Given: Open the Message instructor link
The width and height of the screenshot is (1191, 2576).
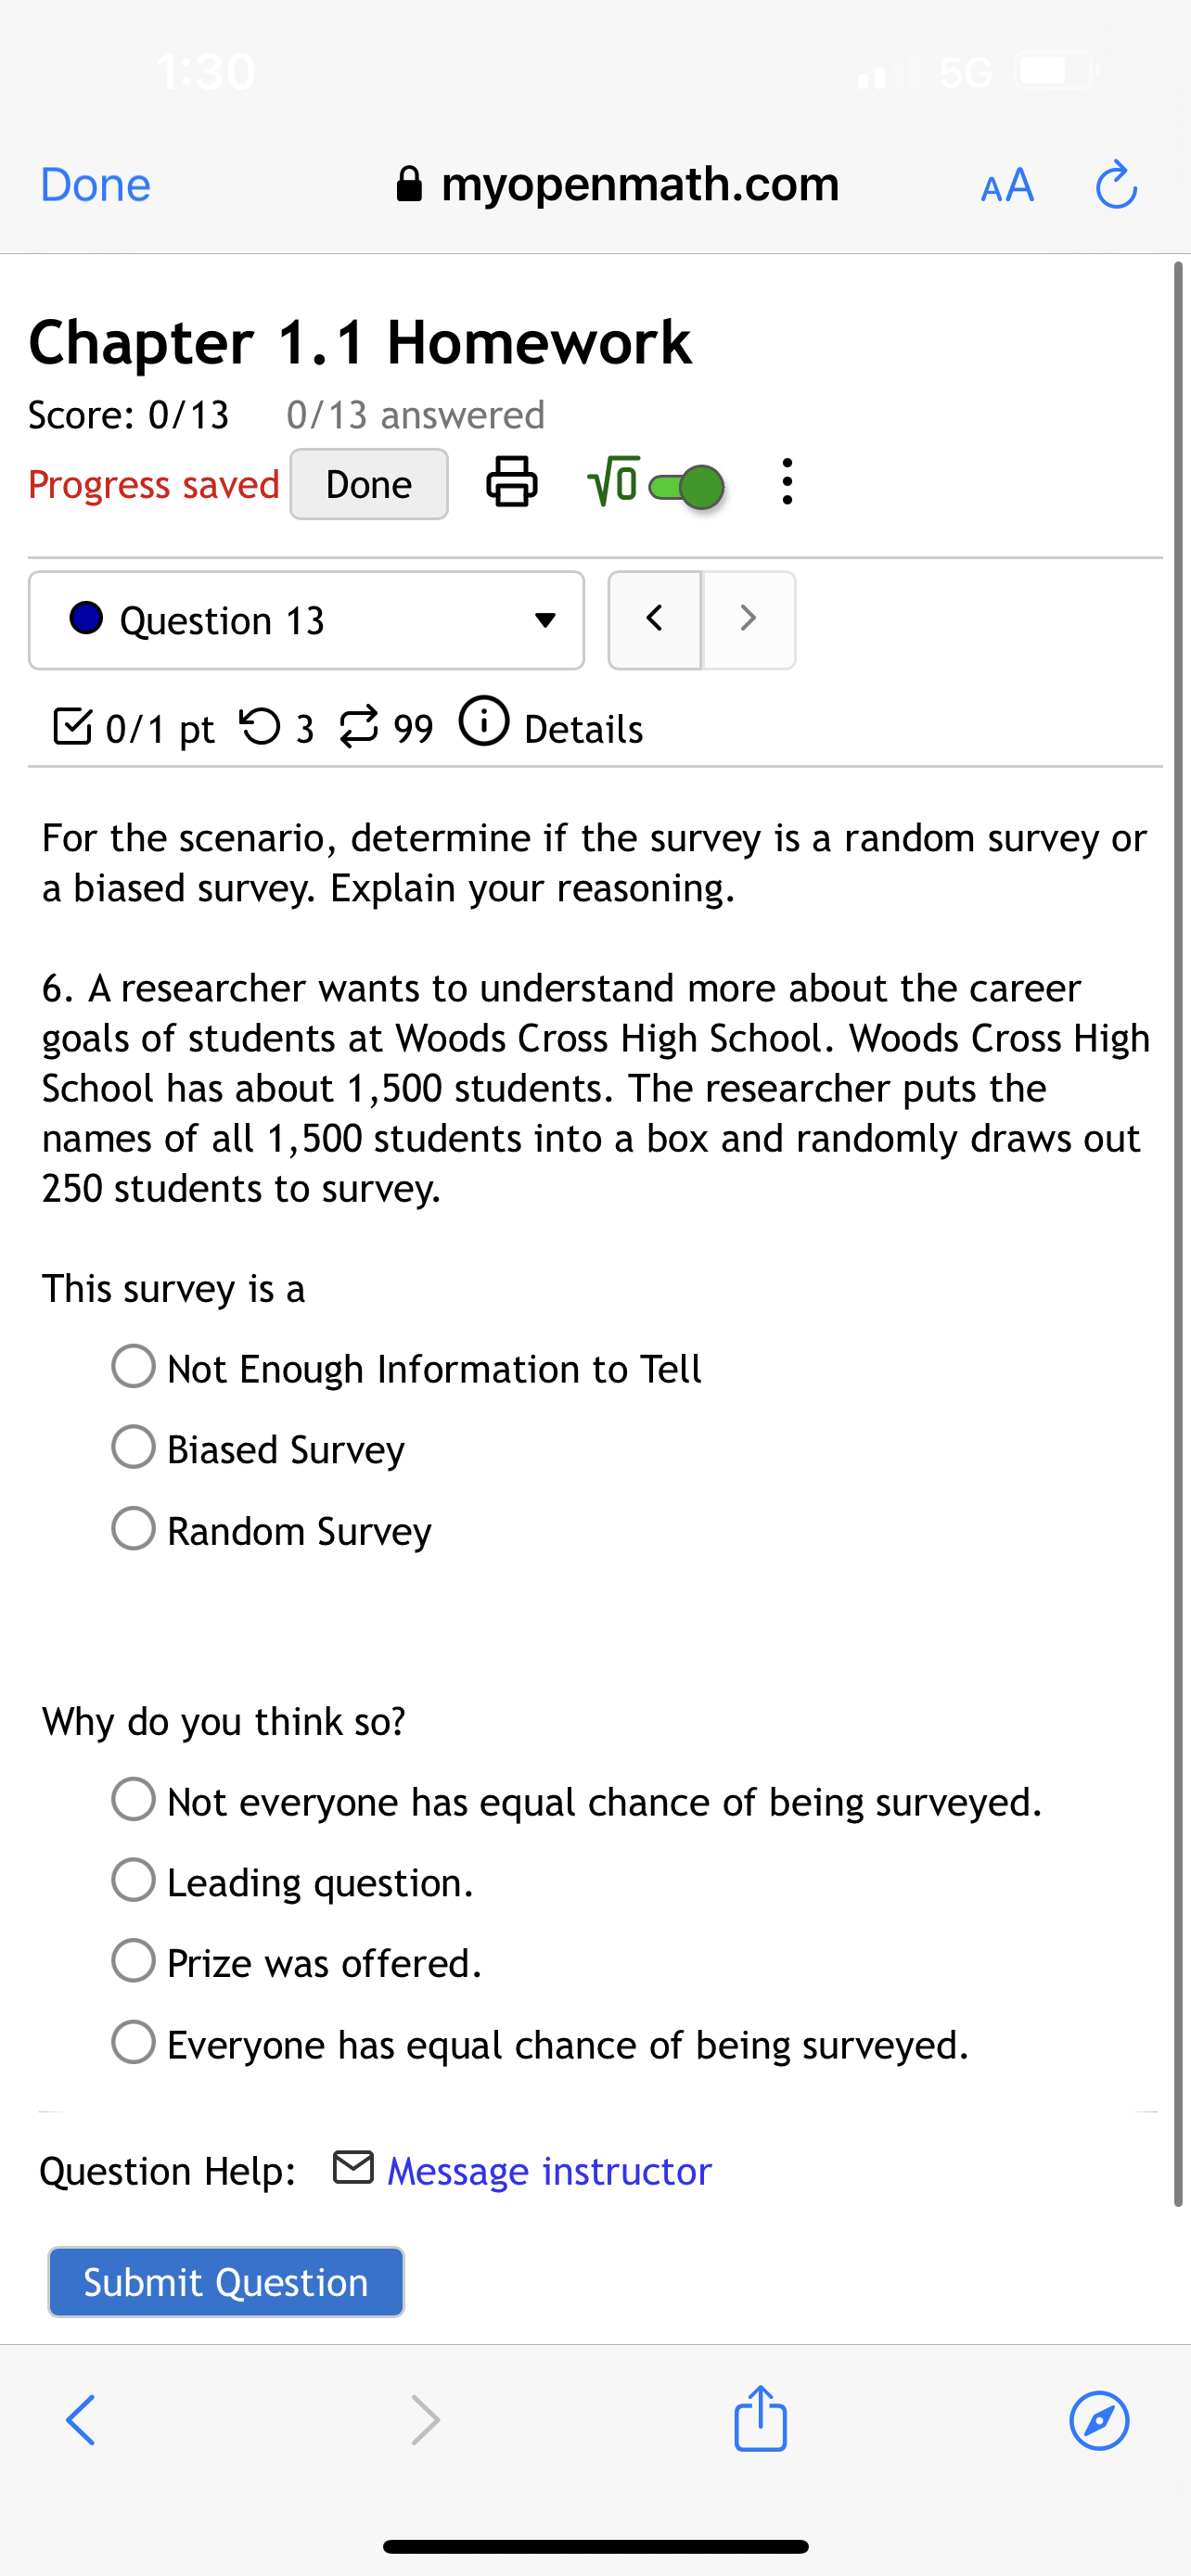Looking at the screenshot, I should [548, 2170].
